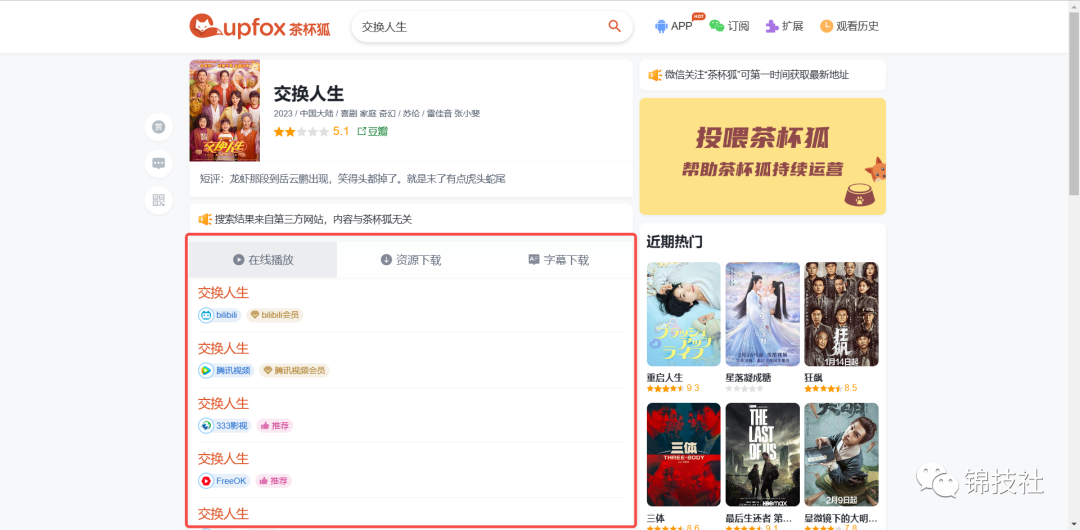Switch to the 字幕下载 tab
This screenshot has width=1080, height=530.
tap(558, 260)
